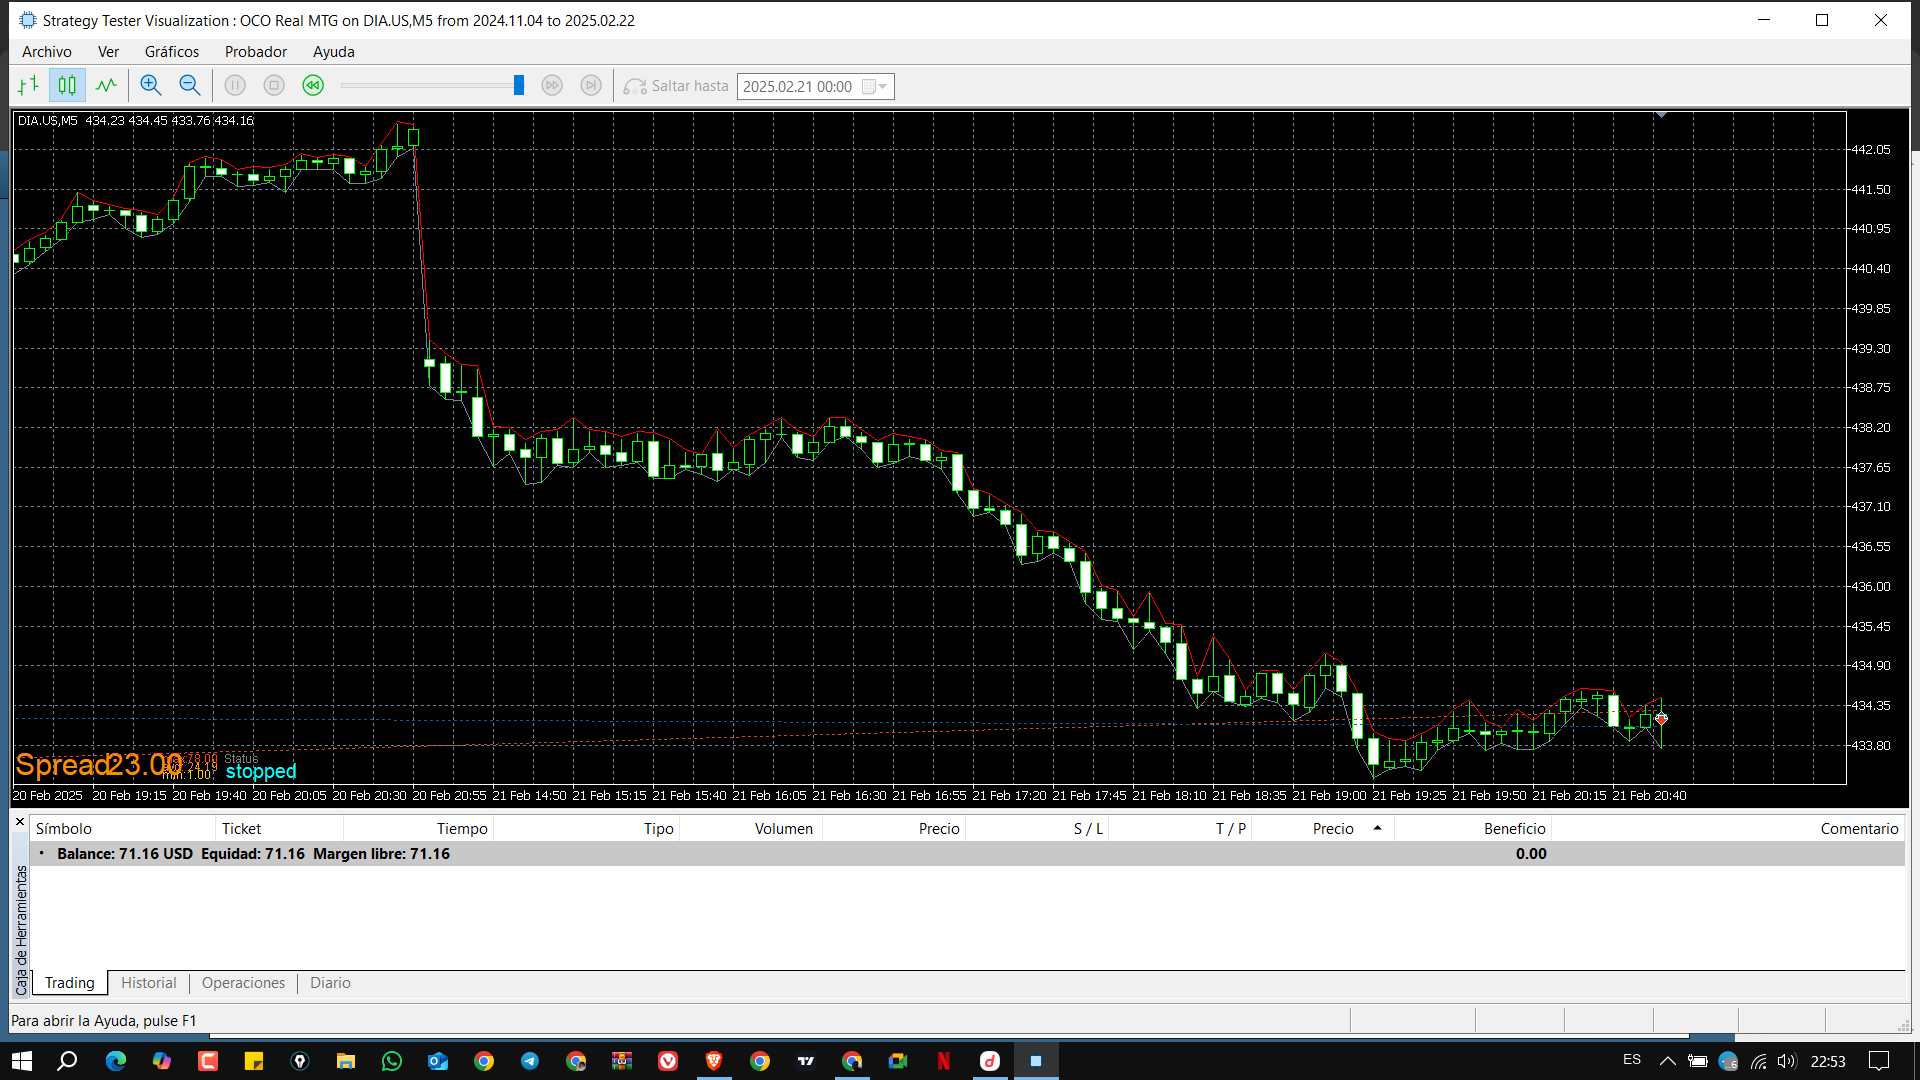The height and width of the screenshot is (1080, 1920).
Task: Click the Spread 23.00 indicator label
Action: point(99,765)
